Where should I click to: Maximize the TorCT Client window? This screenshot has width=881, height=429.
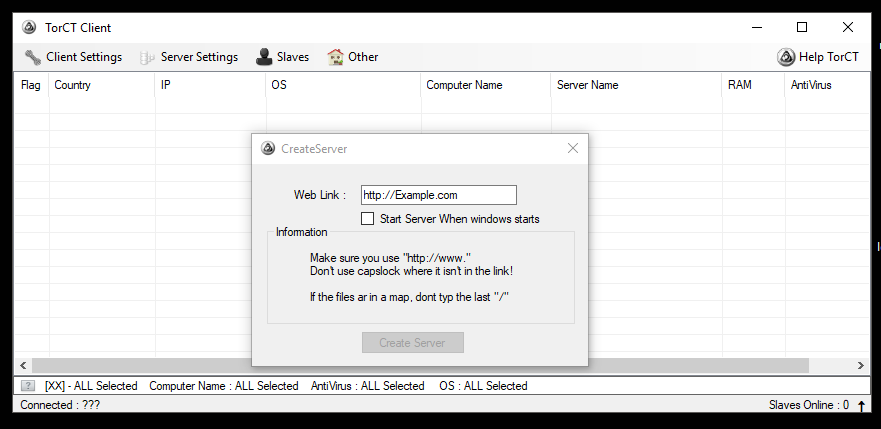coord(802,27)
